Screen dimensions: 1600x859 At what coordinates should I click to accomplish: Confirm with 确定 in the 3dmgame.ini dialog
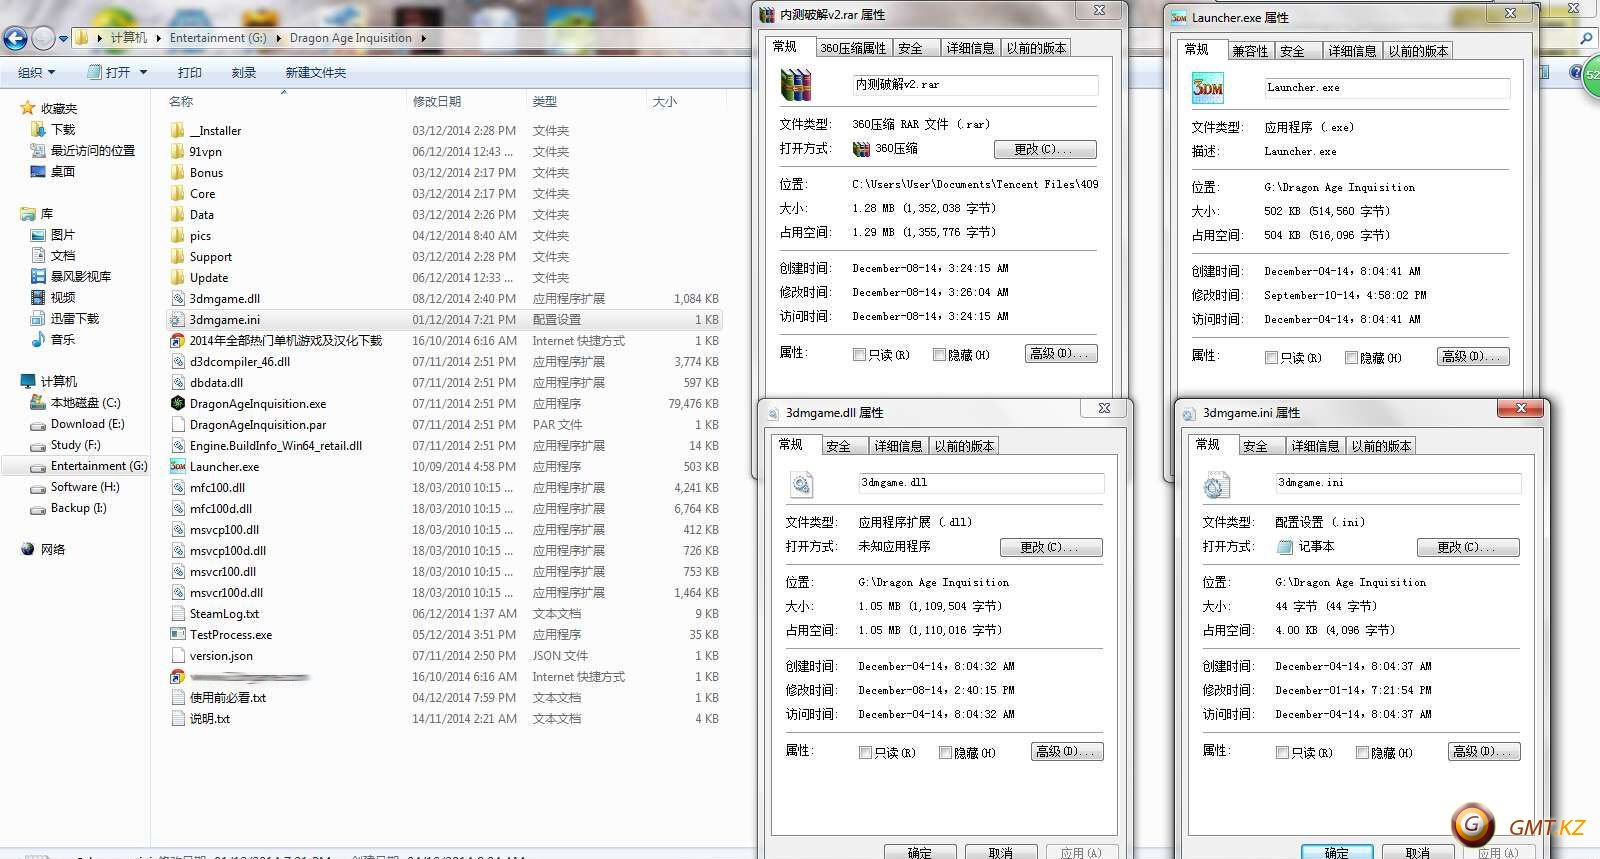click(1336, 852)
